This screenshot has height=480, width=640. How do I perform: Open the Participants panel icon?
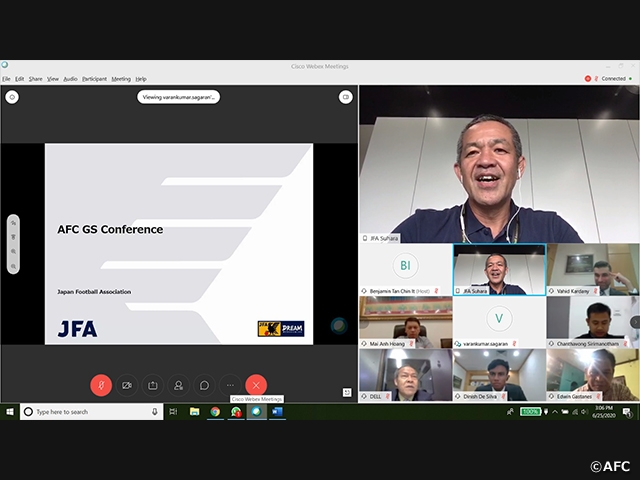179,385
